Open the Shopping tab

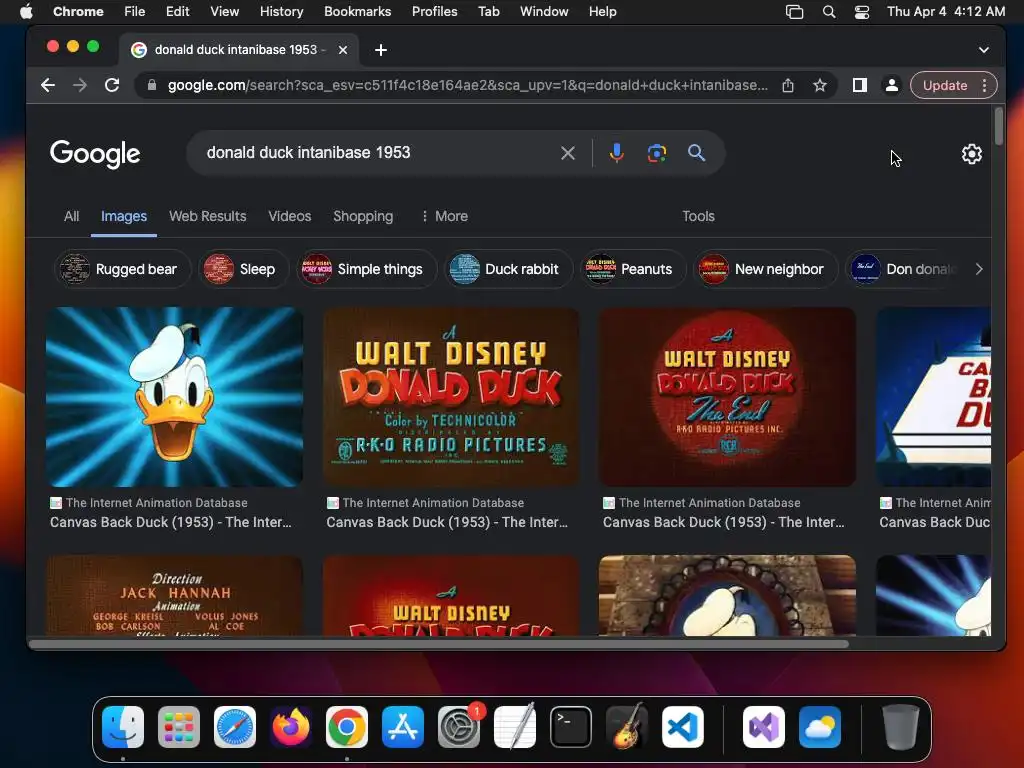click(x=363, y=216)
